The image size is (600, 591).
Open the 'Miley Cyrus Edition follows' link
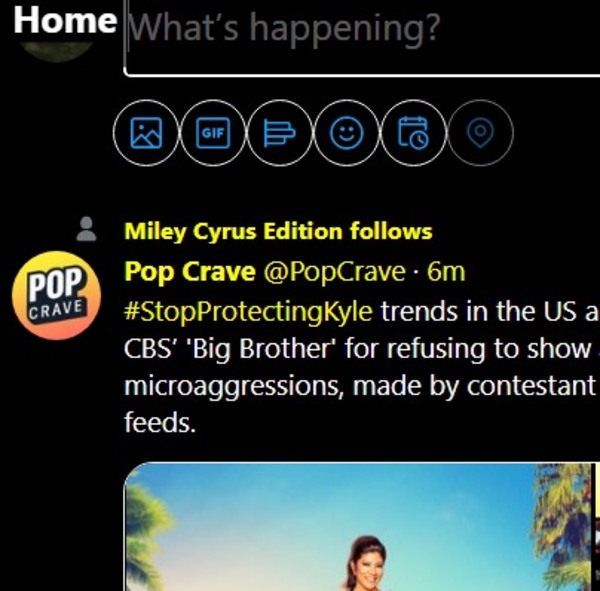coord(278,232)
